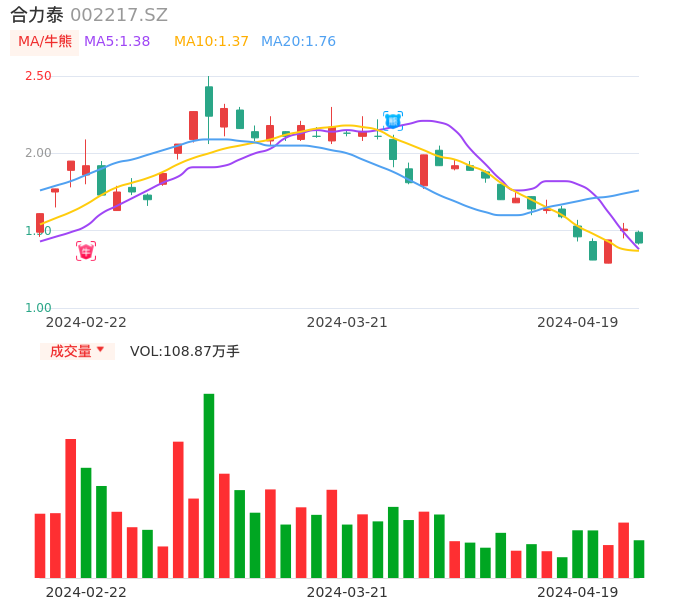
Task: Click the blue bear (熊) signal marker
Action: (x=393, y=121)
